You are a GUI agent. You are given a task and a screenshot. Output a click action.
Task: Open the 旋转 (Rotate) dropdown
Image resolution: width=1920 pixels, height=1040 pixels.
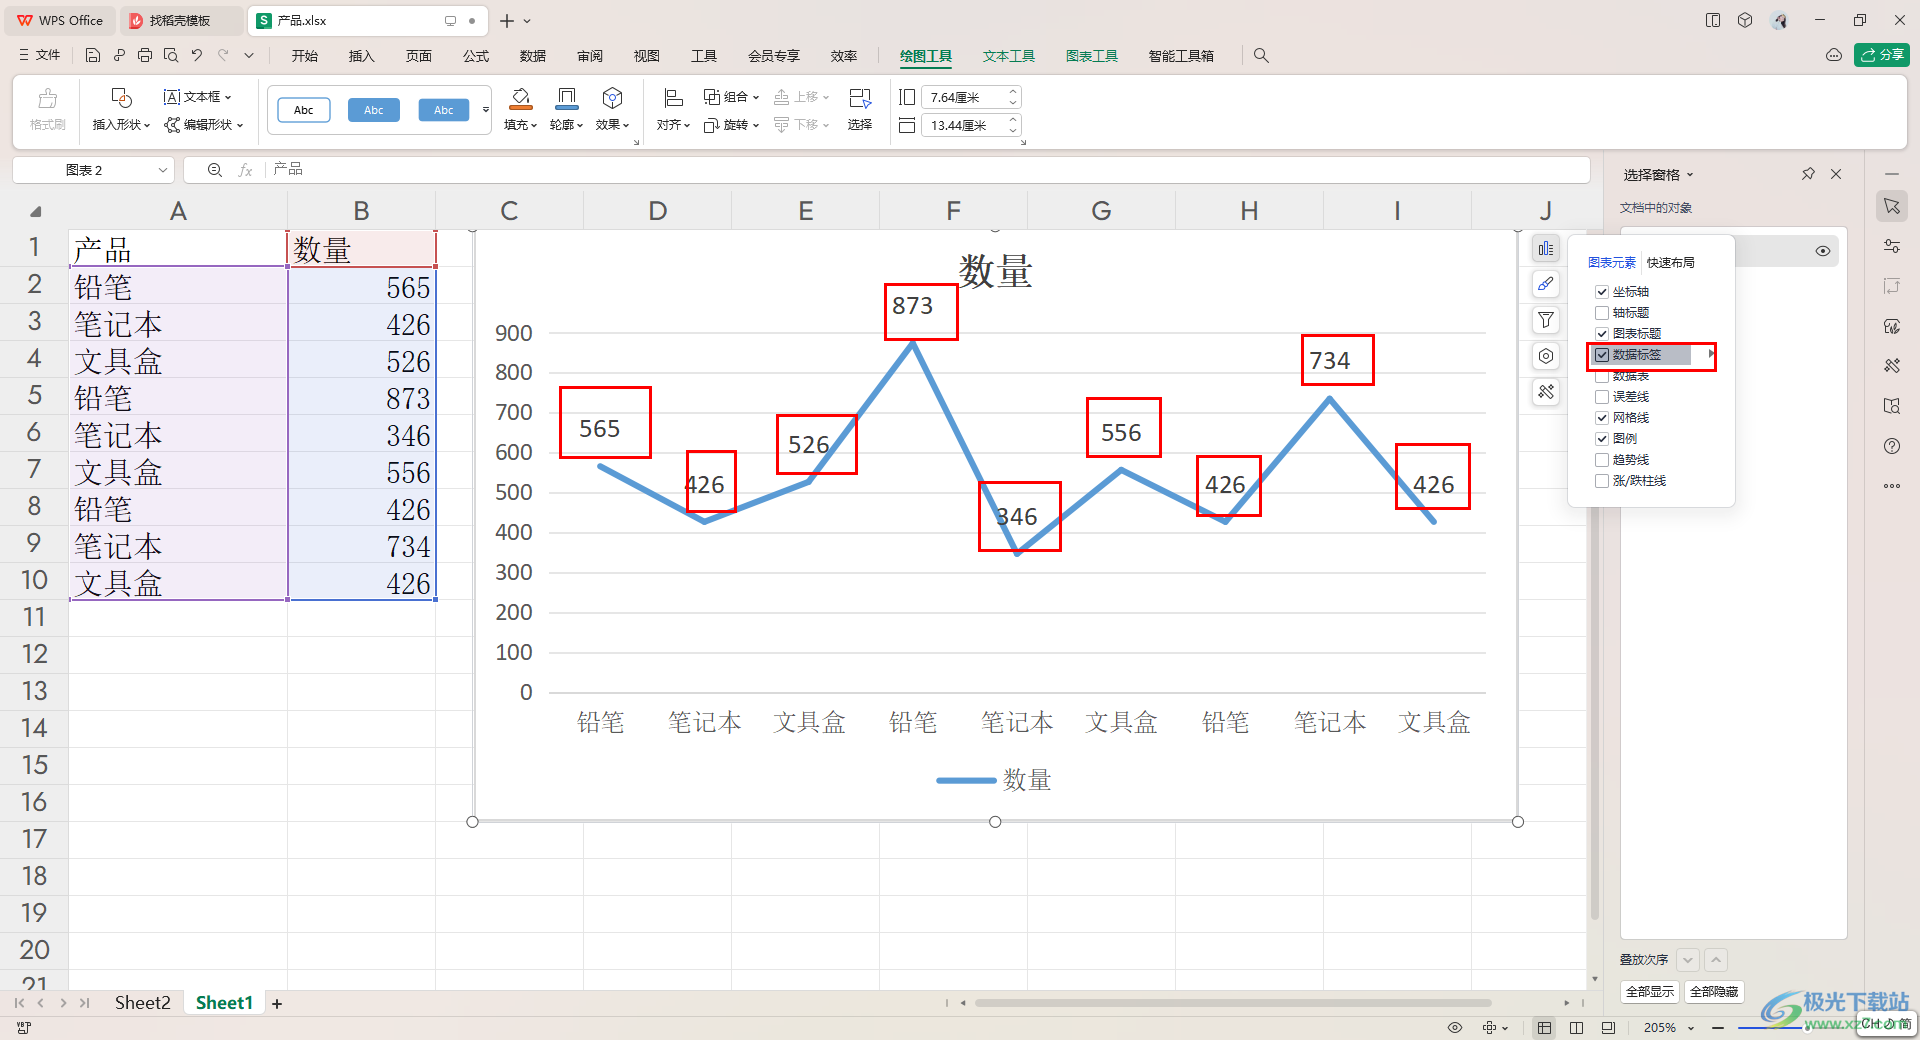(732, 125)
